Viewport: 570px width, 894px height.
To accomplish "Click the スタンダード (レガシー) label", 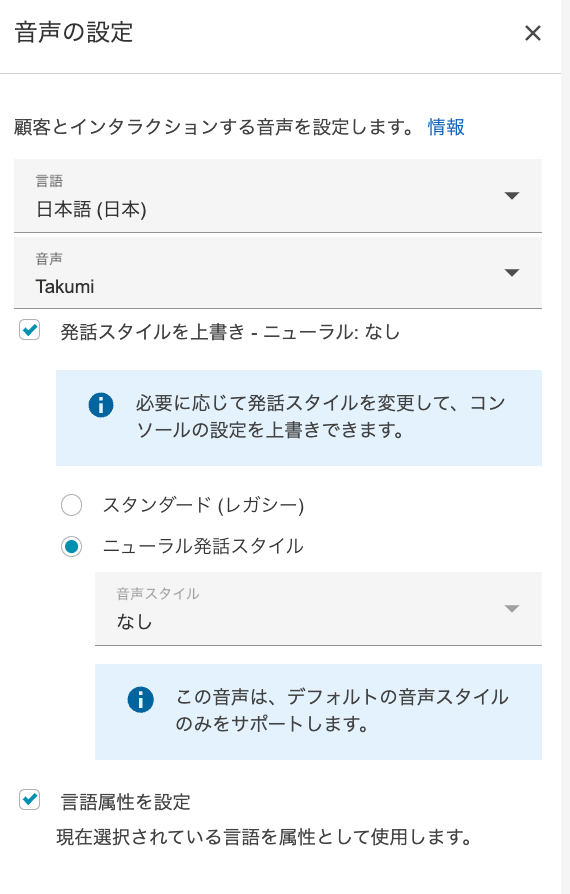I will coord(203,505).
